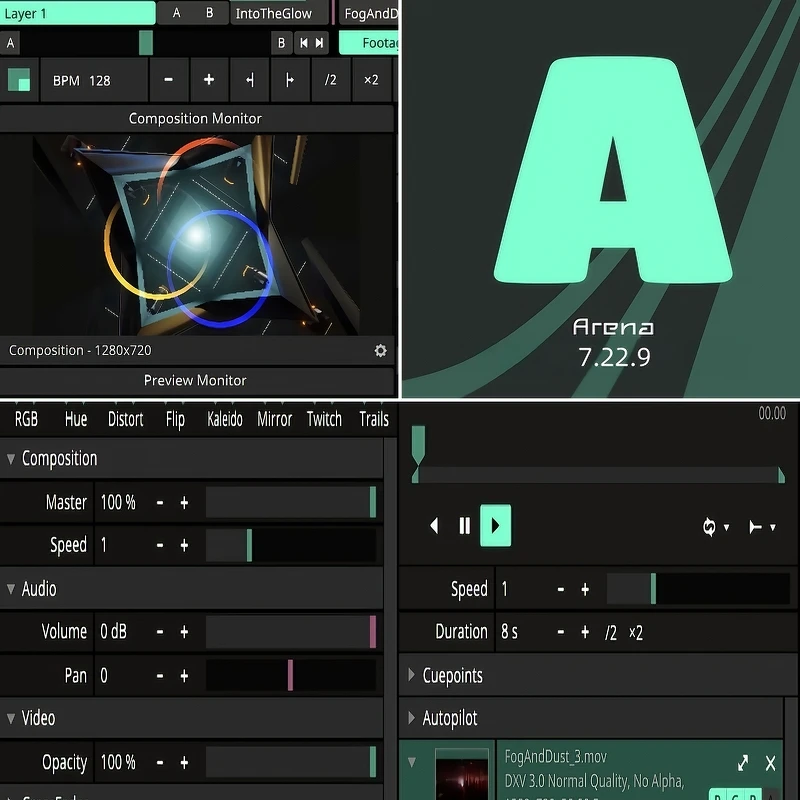Select the Layer 1 header
The image size is (800, 800).
pos(78,13)
